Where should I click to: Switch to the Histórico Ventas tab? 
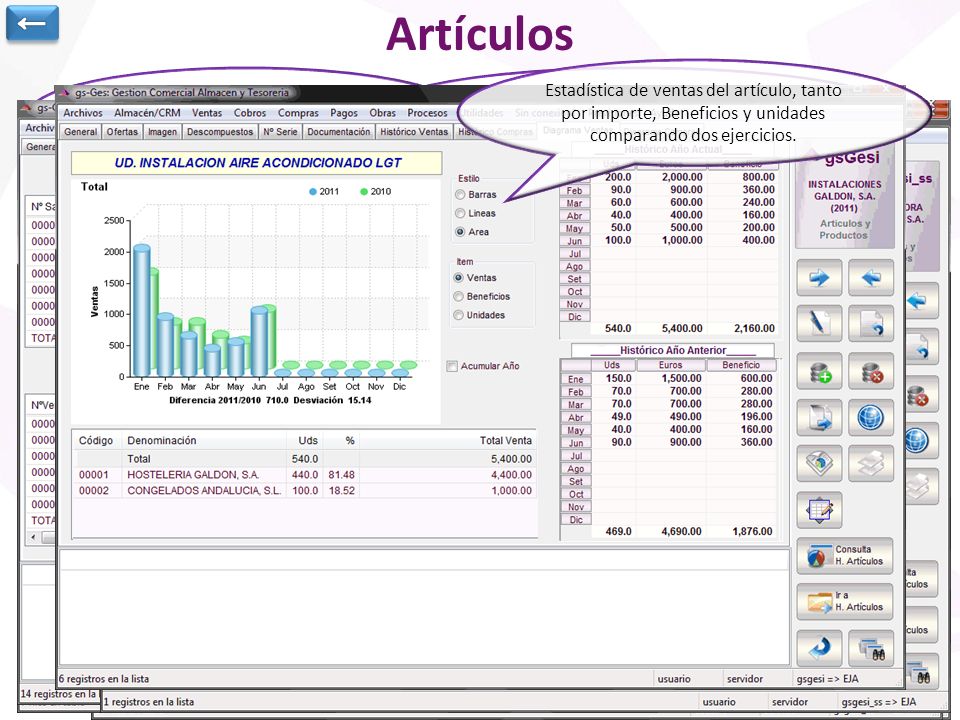[x=414, y=132]
